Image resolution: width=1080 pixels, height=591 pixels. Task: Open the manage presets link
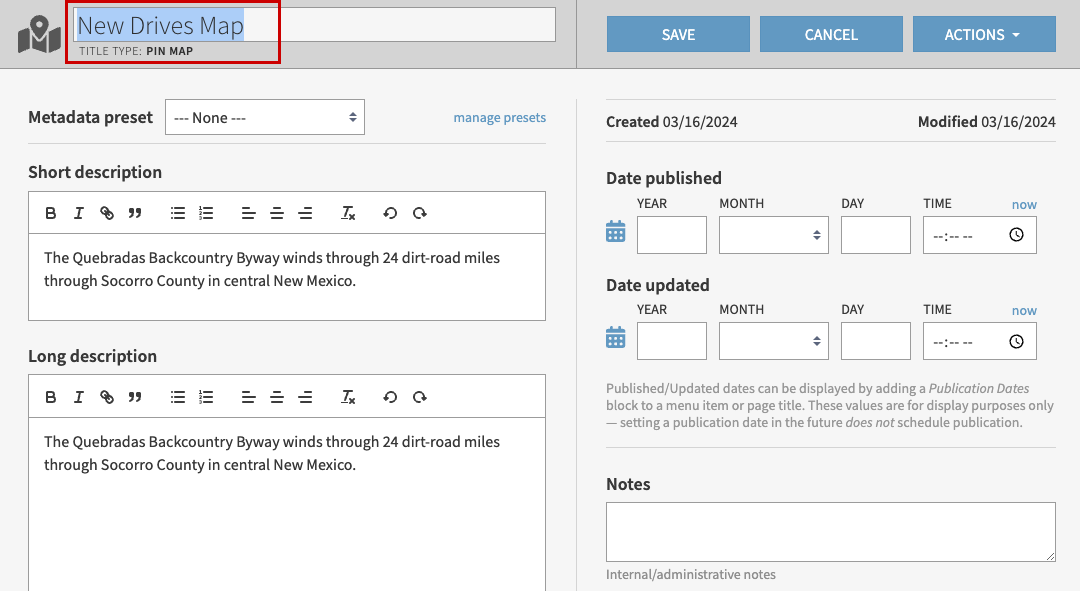pos(499,117)
